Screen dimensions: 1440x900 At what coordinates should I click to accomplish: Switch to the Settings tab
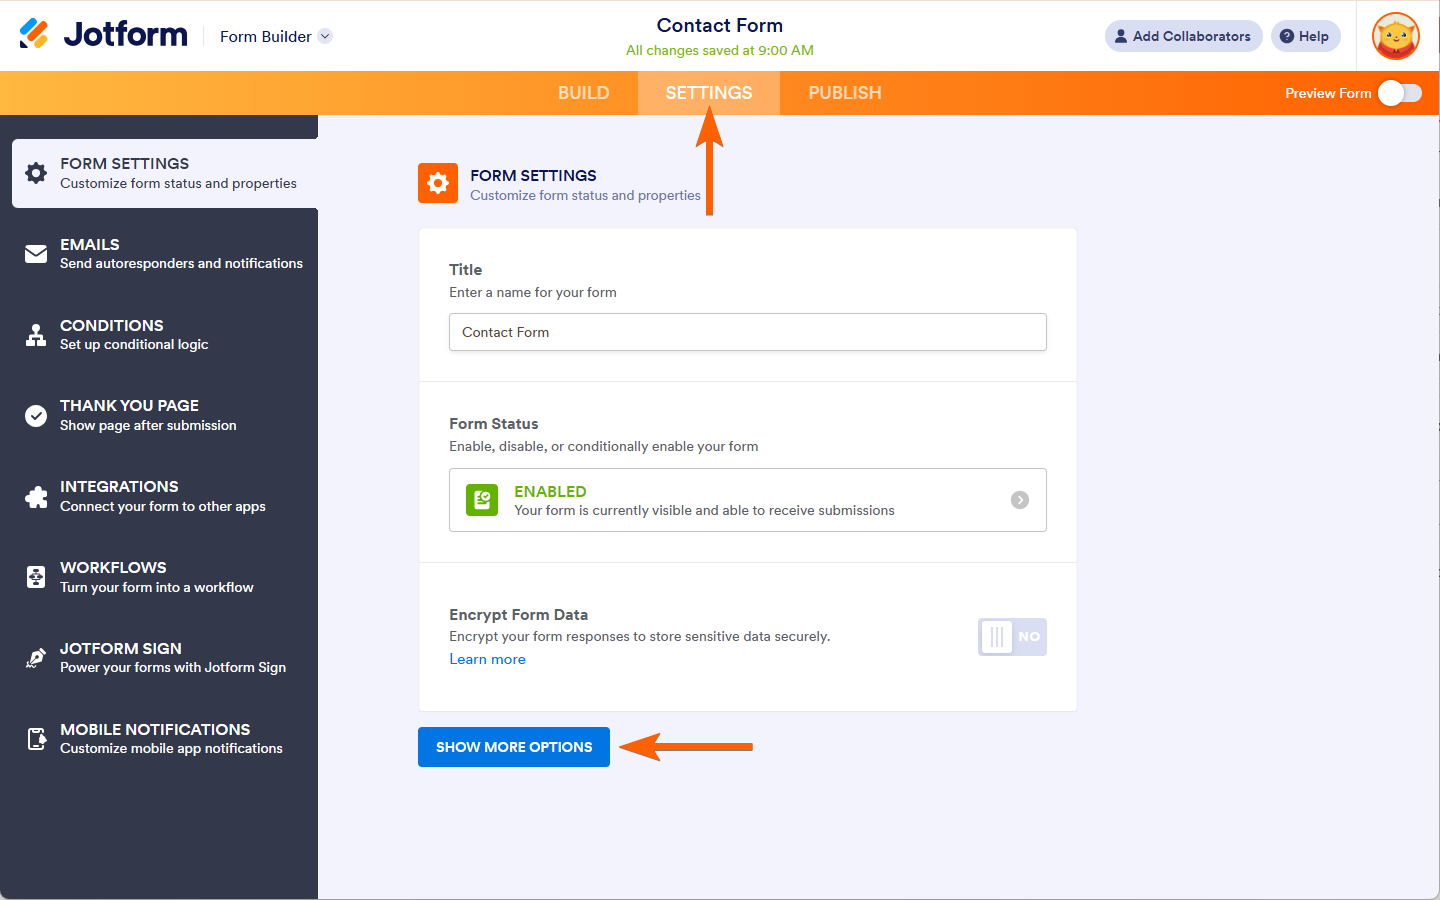[x=709, y=93]
